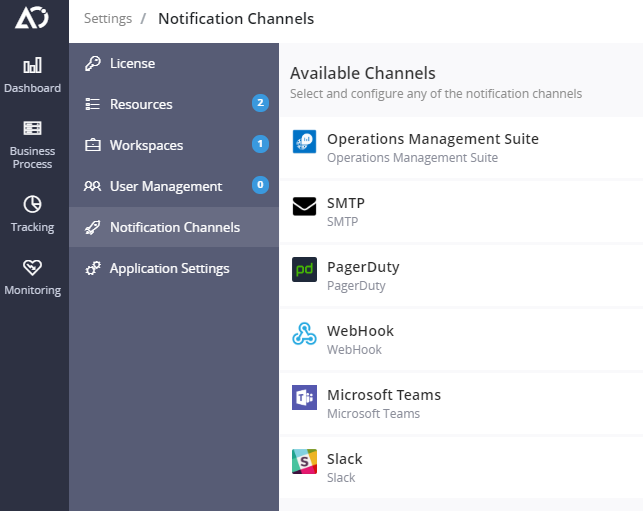
Task: Click the Application Settings gears icon
Action: point(93,268)
